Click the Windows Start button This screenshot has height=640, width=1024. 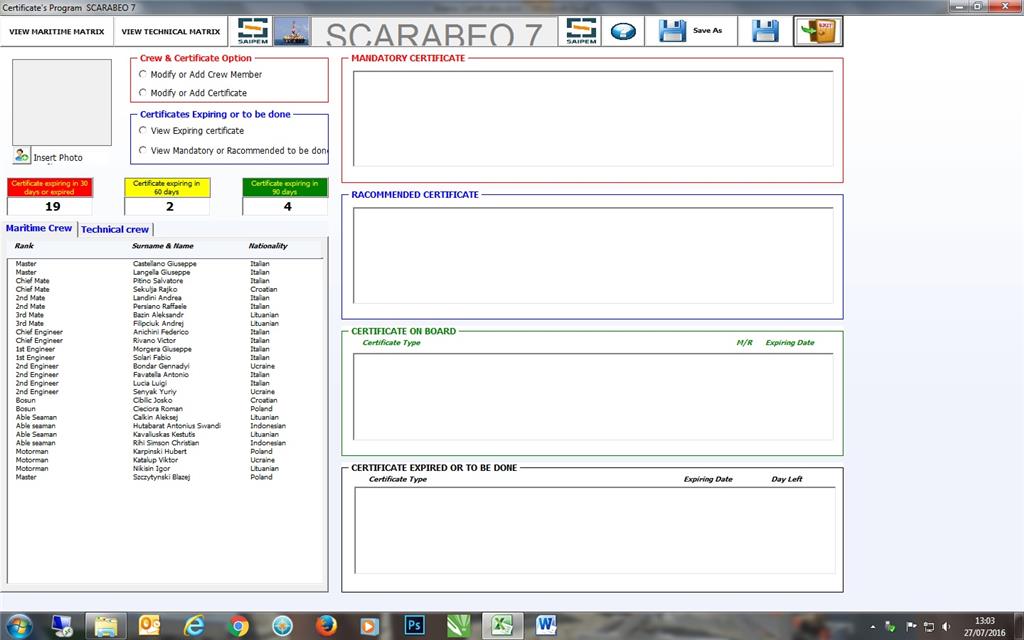click(x=18, y=626)
